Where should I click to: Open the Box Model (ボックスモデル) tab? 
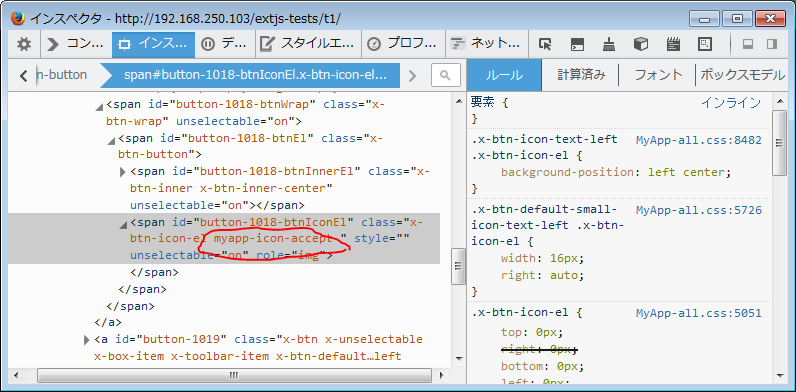[742, 75]
